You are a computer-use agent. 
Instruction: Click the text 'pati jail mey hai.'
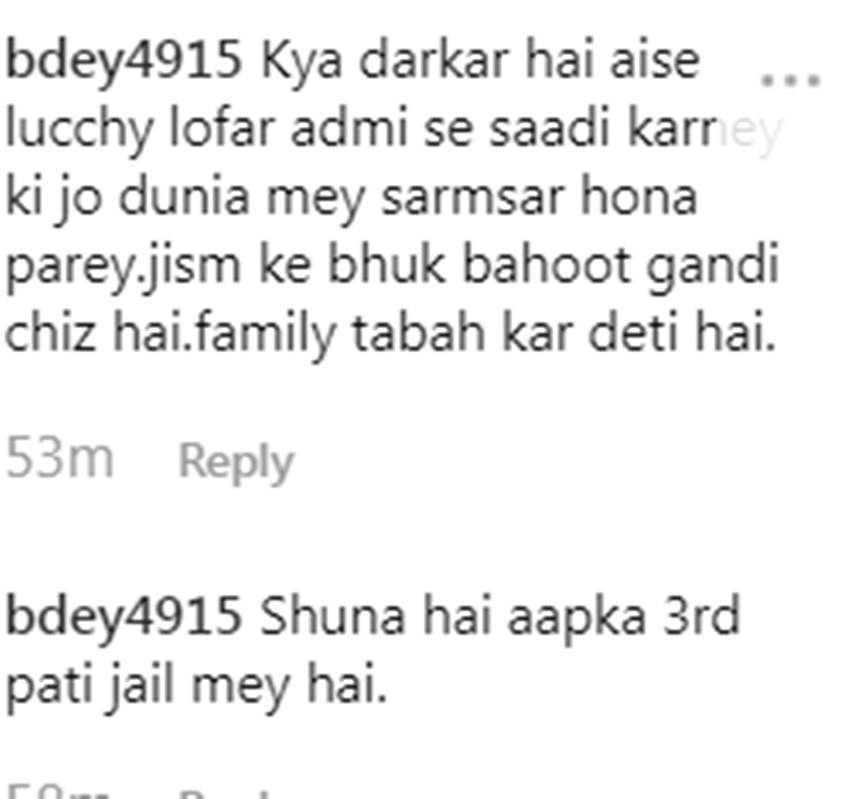pyautogui.click(x=196, y=686)
